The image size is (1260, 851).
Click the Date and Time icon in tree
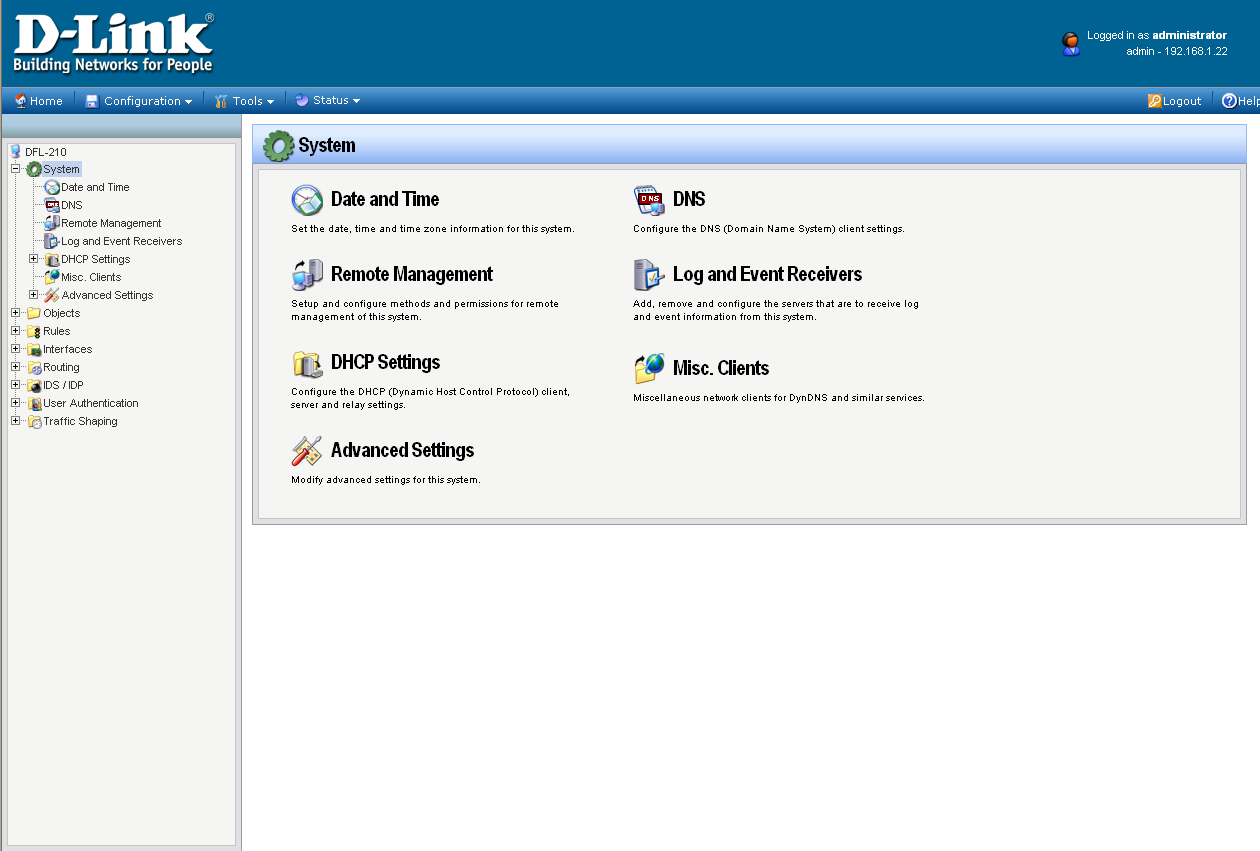click(52, 187)
